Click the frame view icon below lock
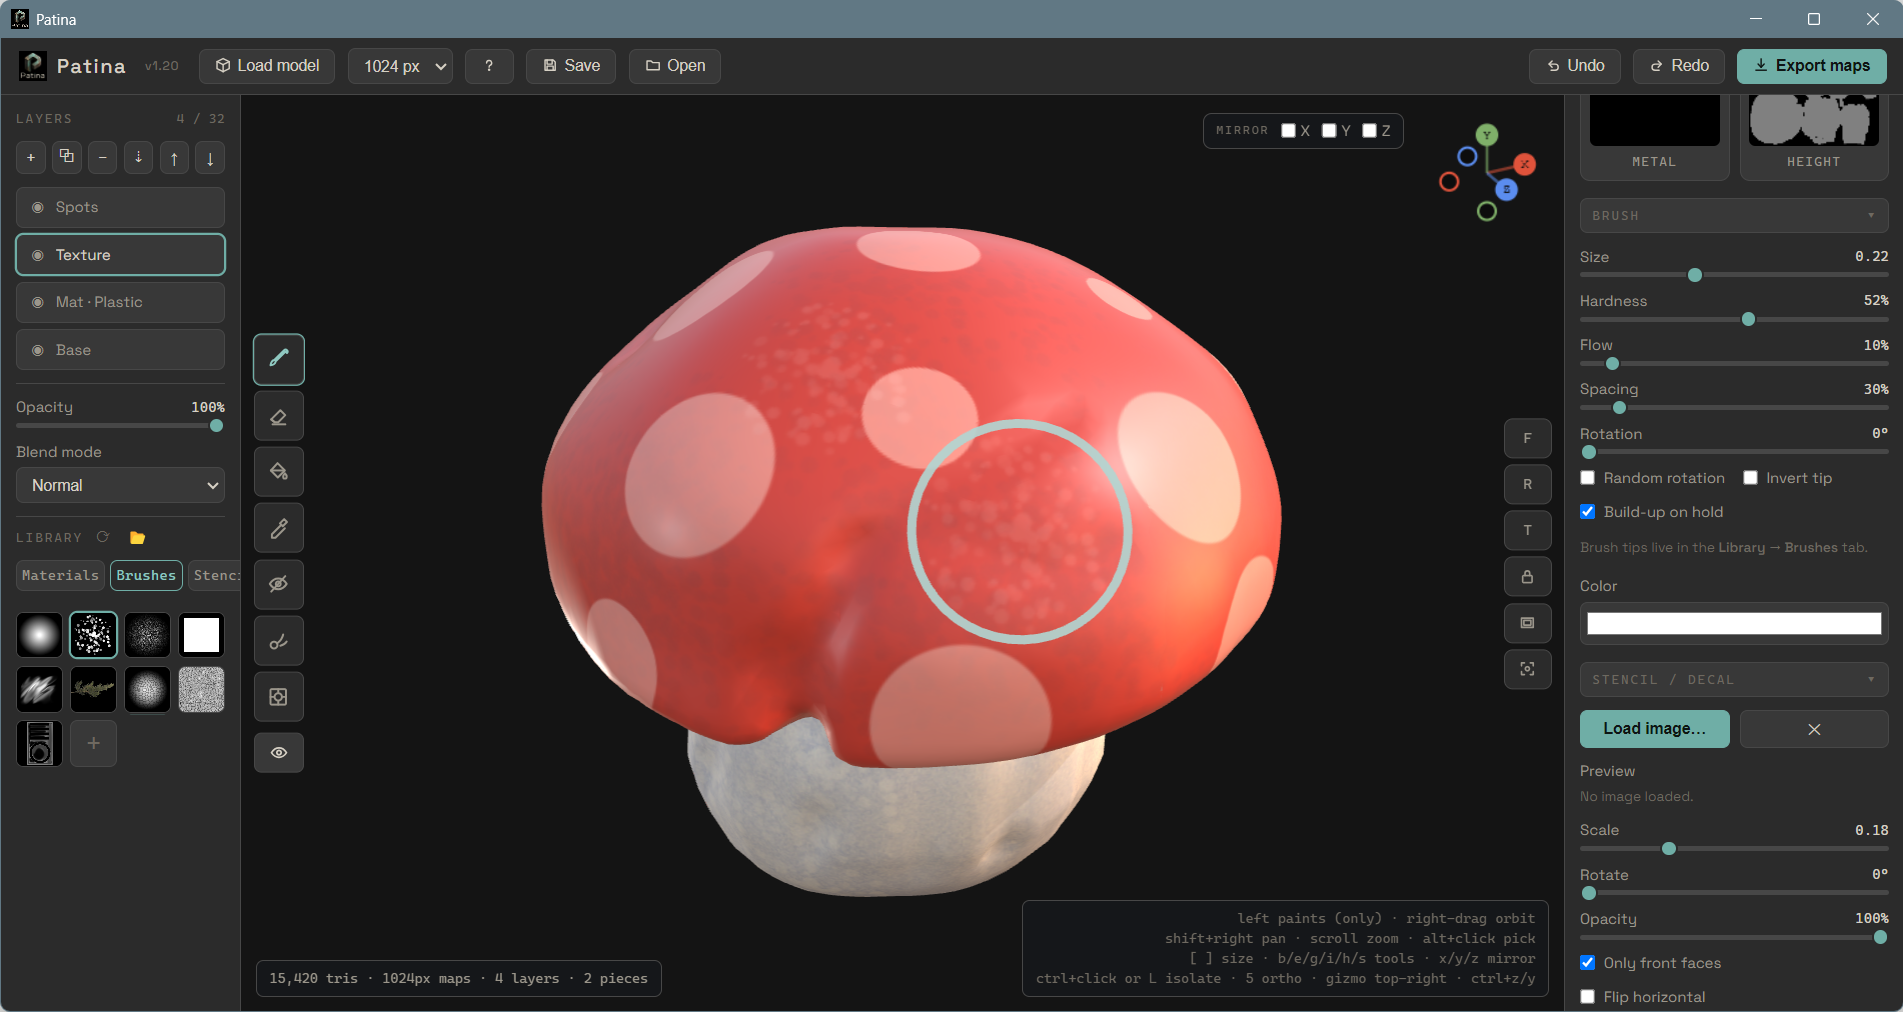This screenshot has width=1903, height=1012. pyautogui.click(x=1527, y=622)
